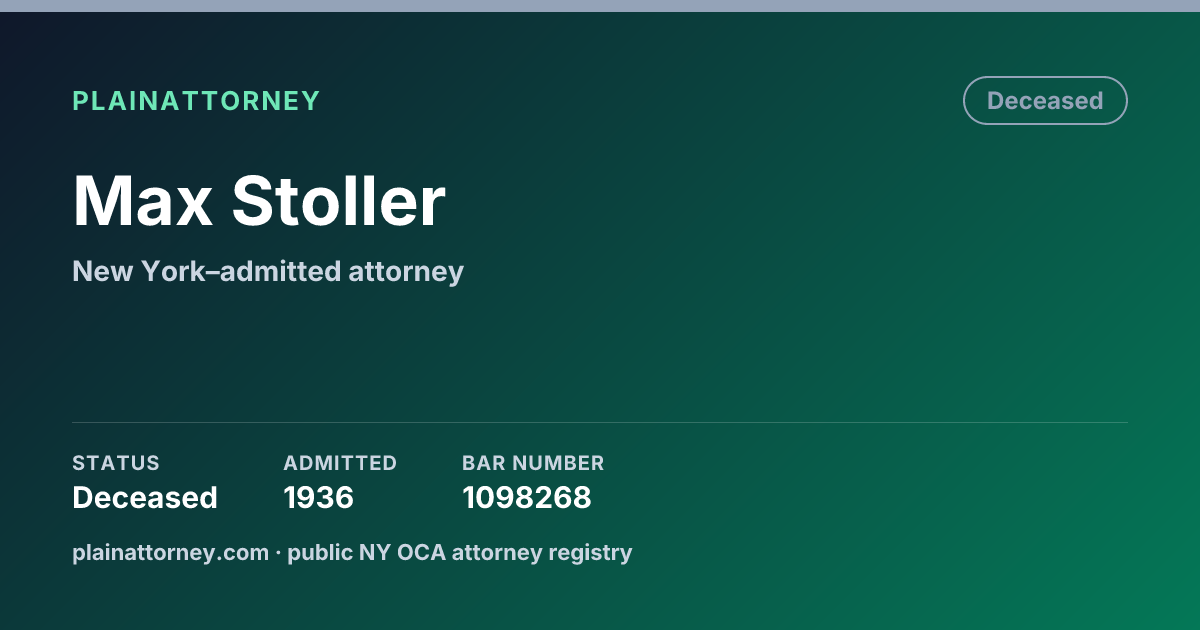Click the first name Max in heading

pos(143,202)
